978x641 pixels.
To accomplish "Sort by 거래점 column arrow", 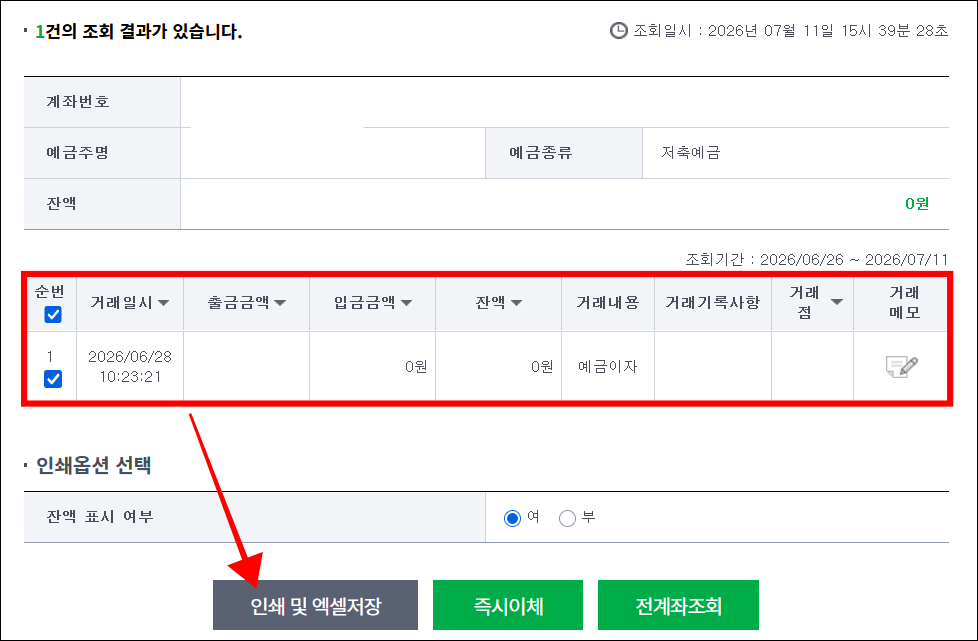I will (x=837, y=302).
